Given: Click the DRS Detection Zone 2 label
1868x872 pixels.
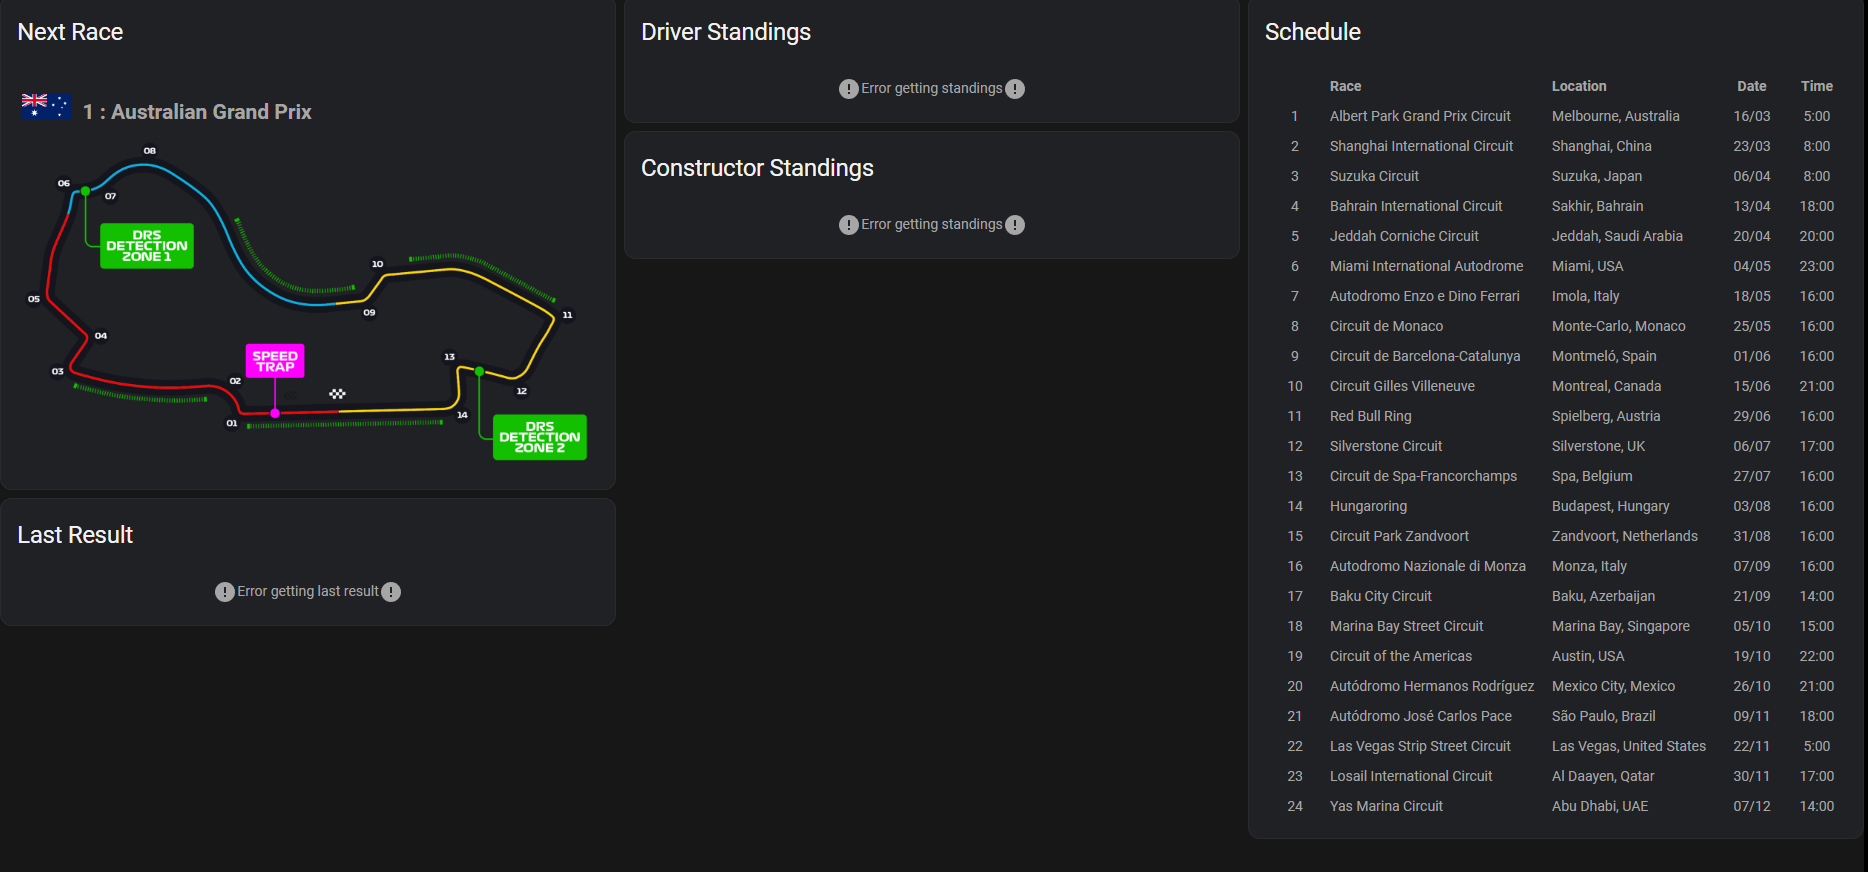Looking at the screenshot, I should click(x=540, y=437).
